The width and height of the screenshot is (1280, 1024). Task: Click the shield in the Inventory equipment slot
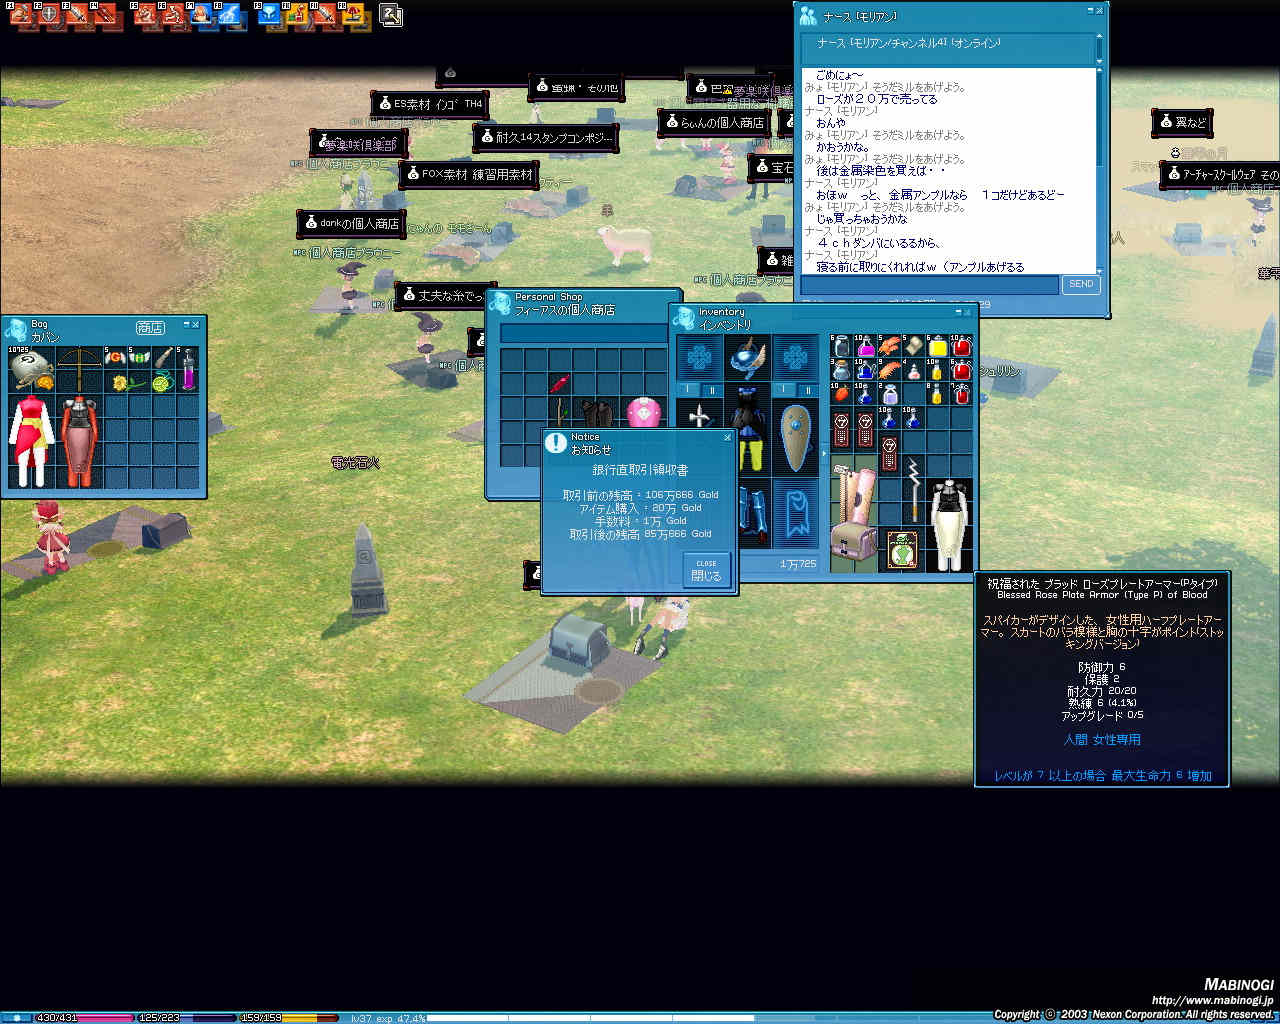pyautogui.click(x=795, y=438)
